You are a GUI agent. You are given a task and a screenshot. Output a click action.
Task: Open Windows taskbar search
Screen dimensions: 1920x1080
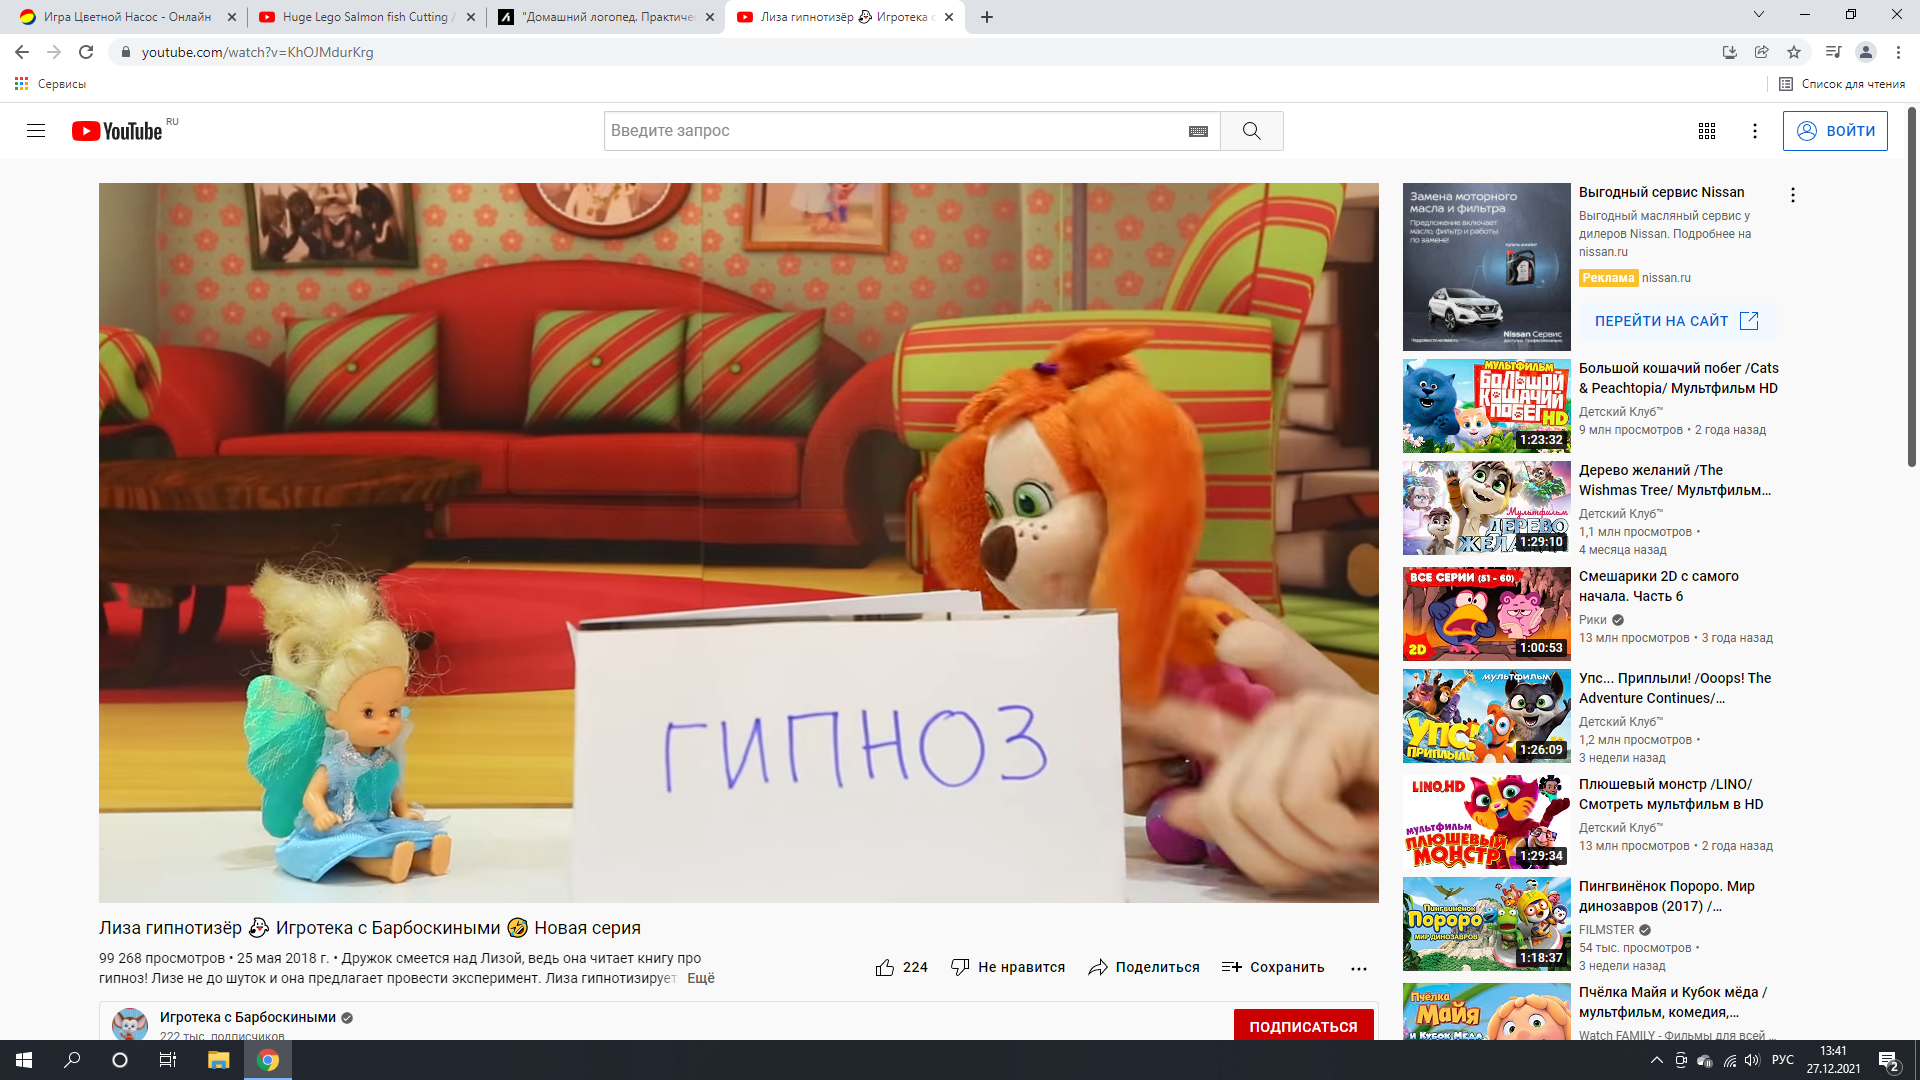pos(72,1060)
